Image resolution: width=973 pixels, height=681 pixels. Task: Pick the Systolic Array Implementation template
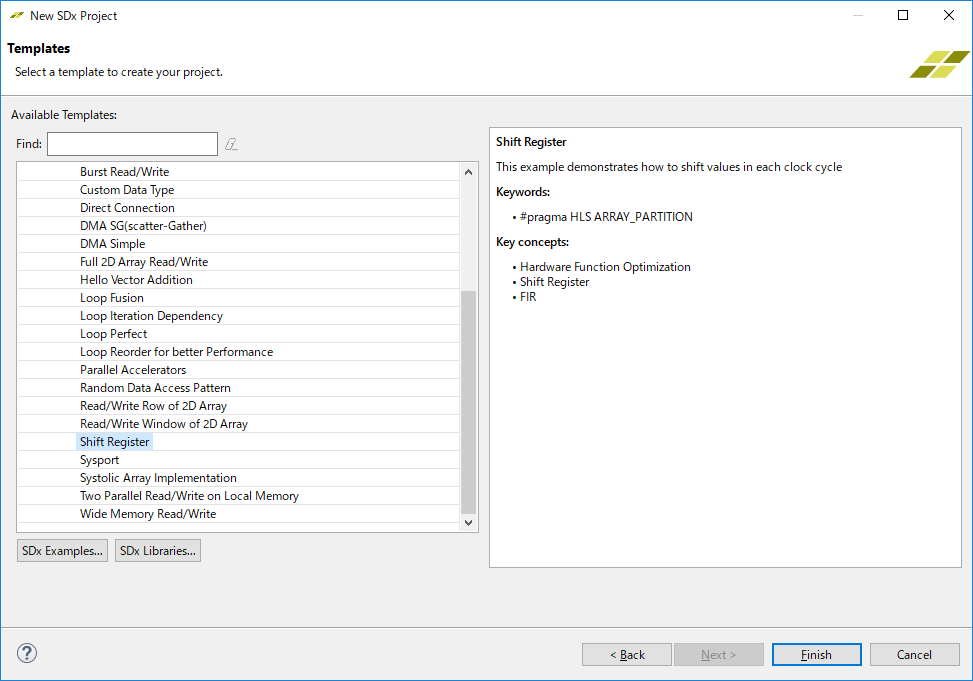coord(158,478)
